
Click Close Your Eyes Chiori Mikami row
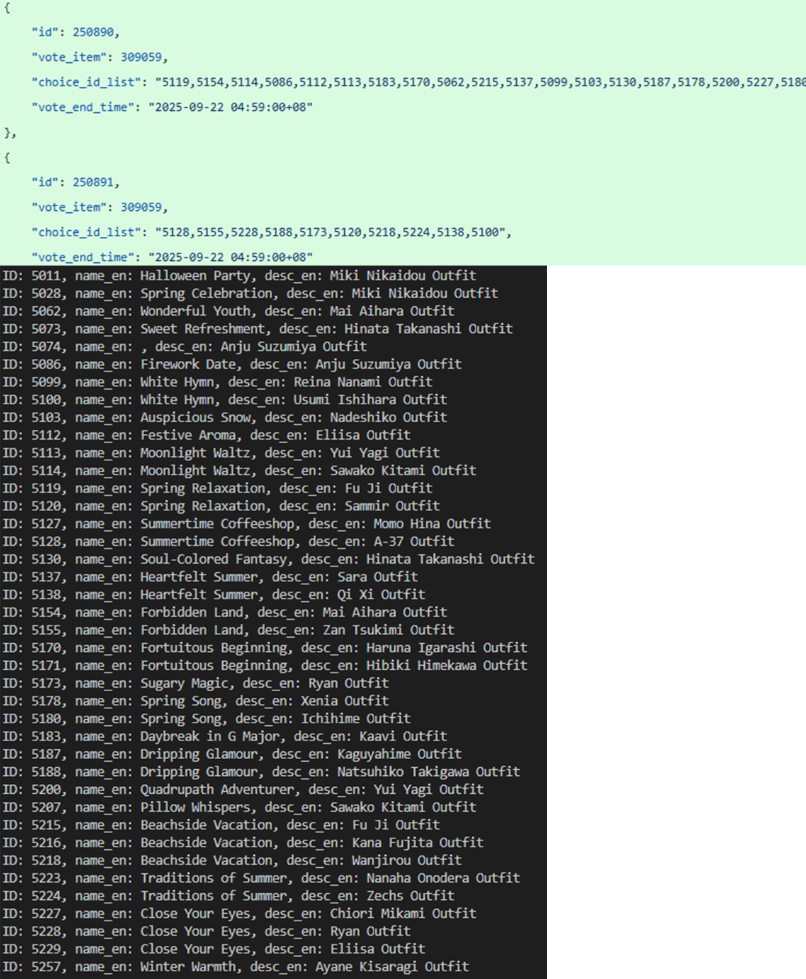[239, 913]
